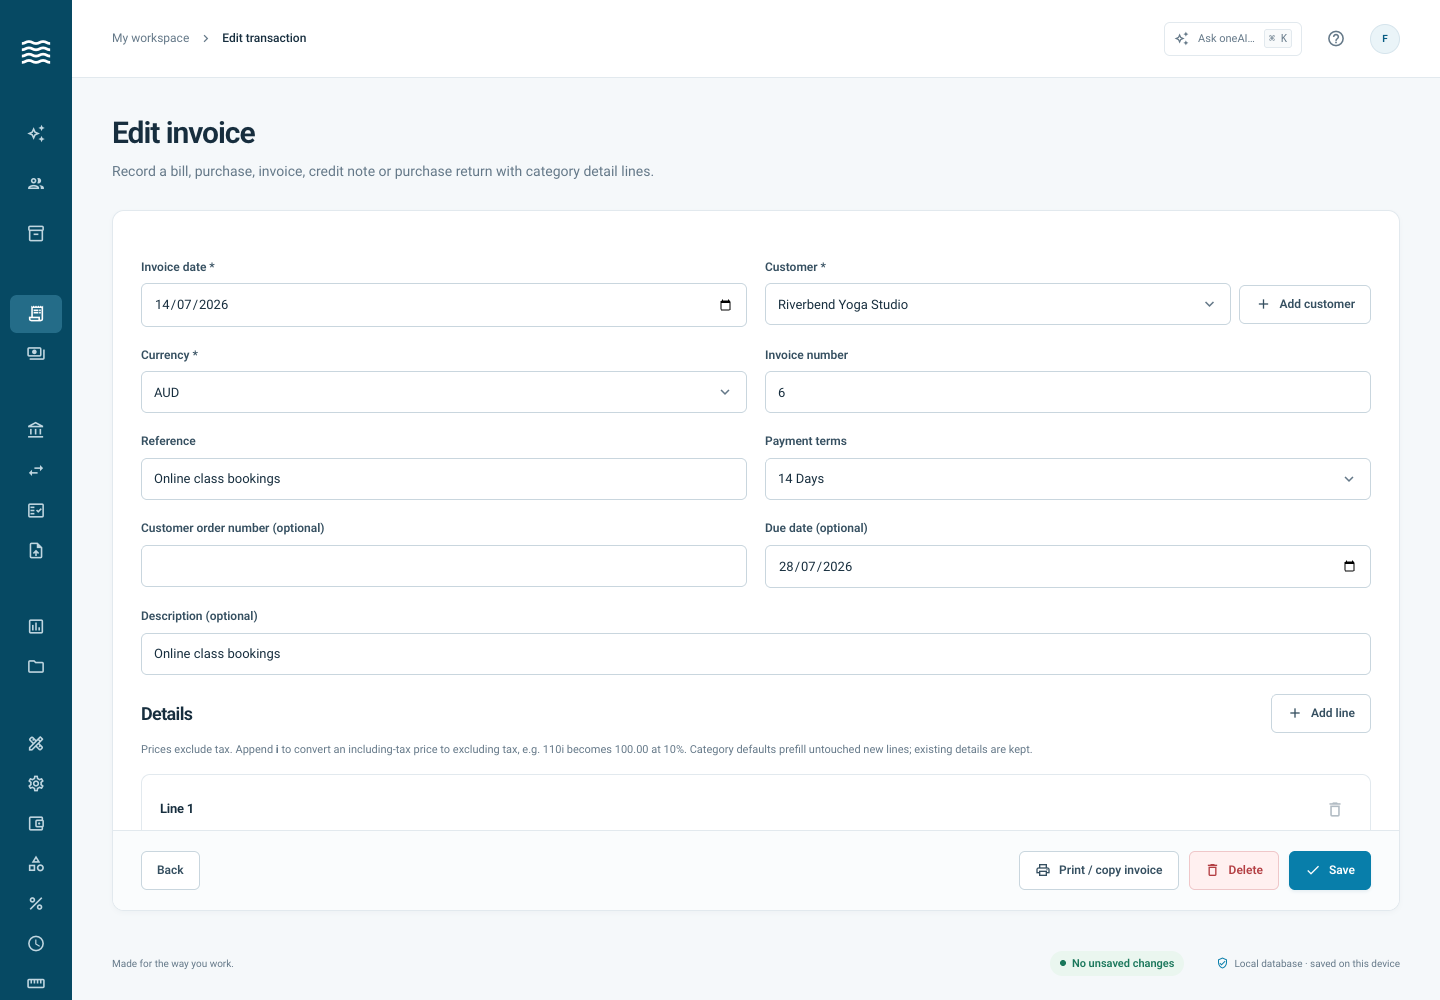1440x1000 pixels.
Task: Open the file upload icon in the sidebar
Action: coord(36,550)
